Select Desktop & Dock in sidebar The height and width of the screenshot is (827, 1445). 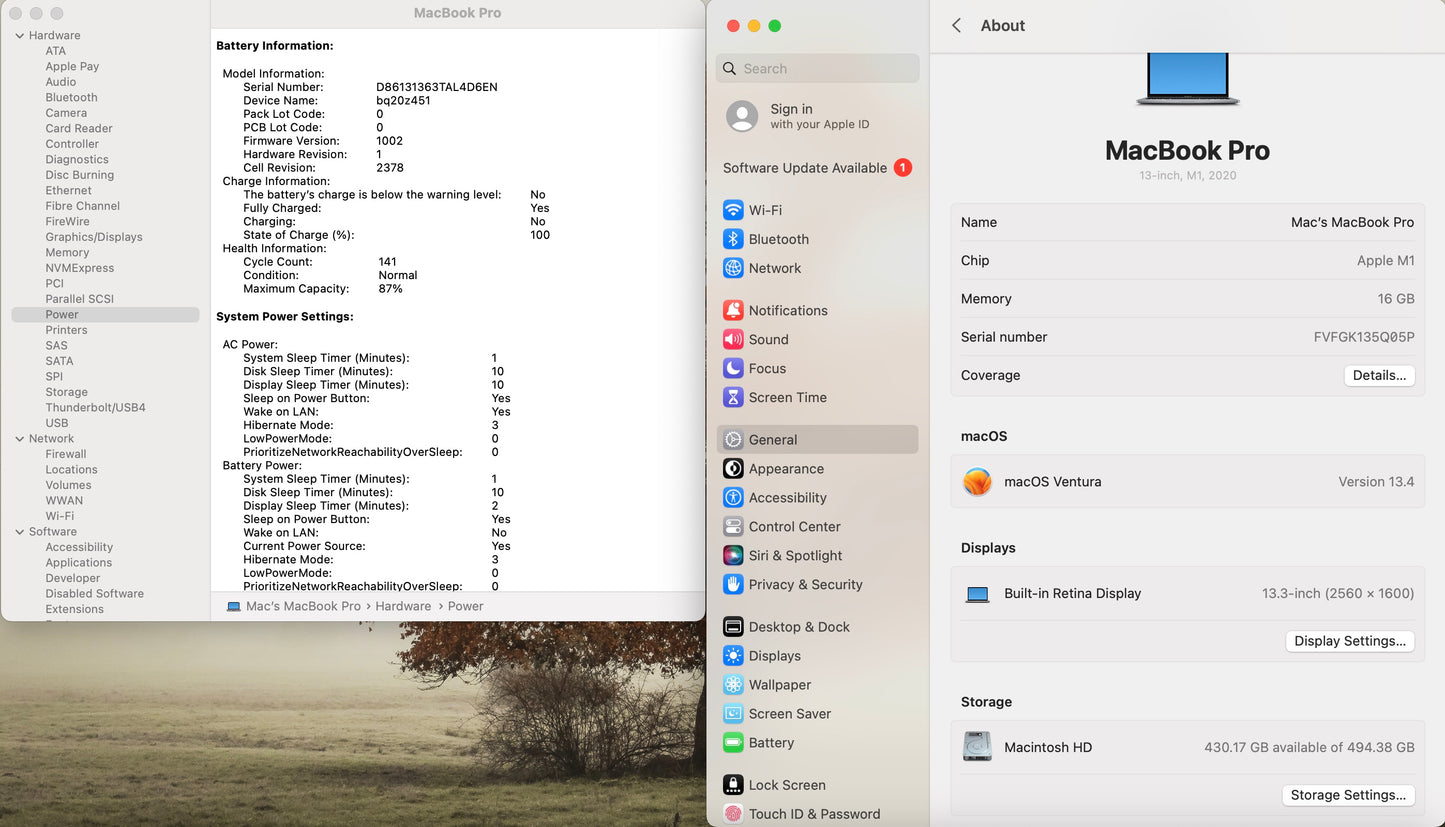click(798, 627)
